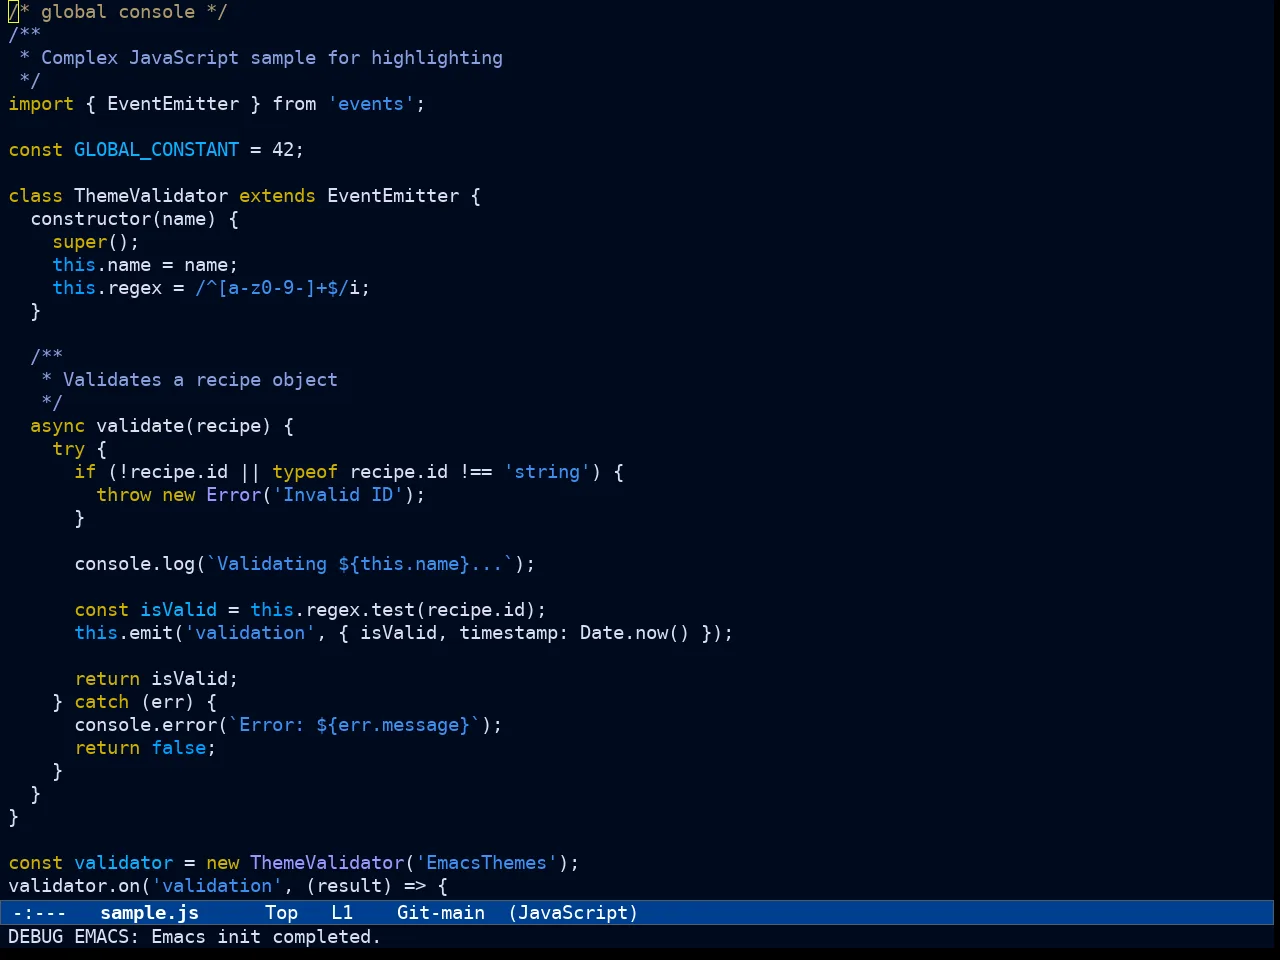Click the 'false' literal
The height and width of the screenshot is (960, 1280).
(179, 748)
